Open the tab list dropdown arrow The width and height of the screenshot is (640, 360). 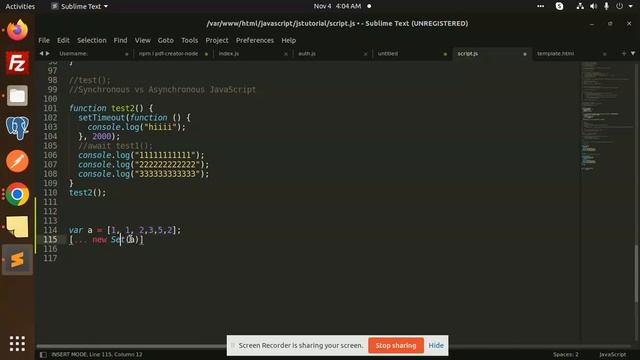633,53
